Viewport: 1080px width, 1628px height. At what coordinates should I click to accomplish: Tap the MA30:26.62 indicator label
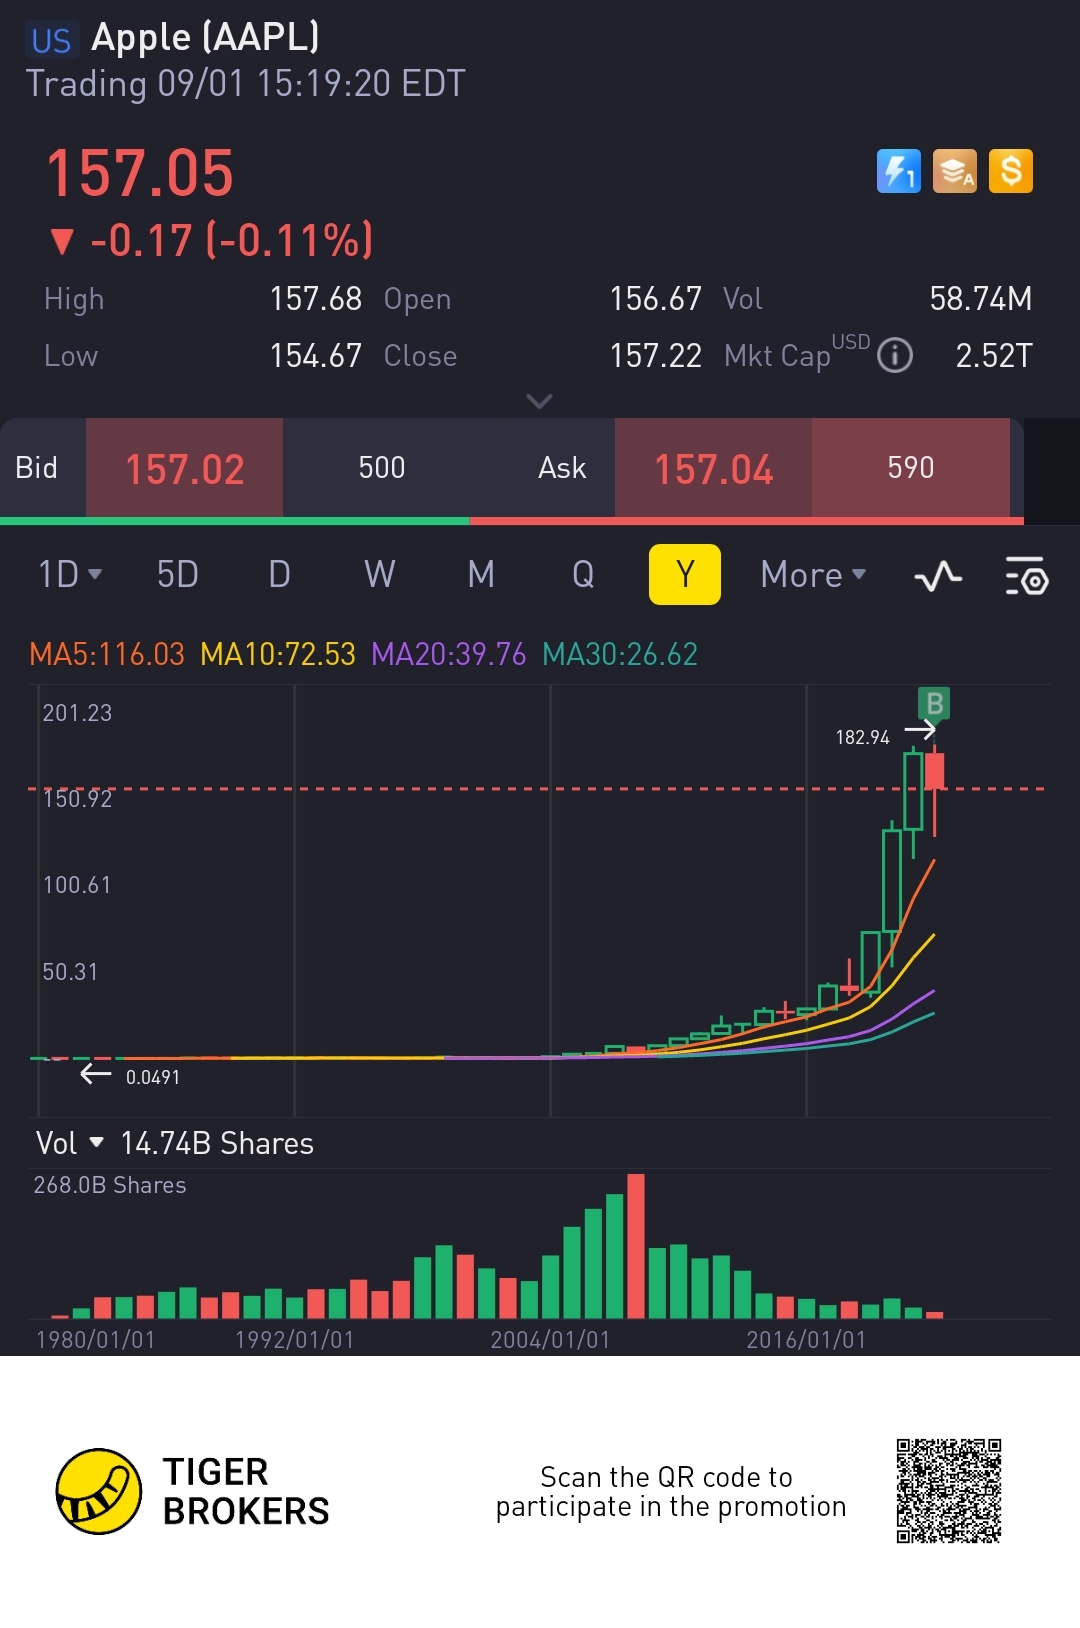click(620, 654)
